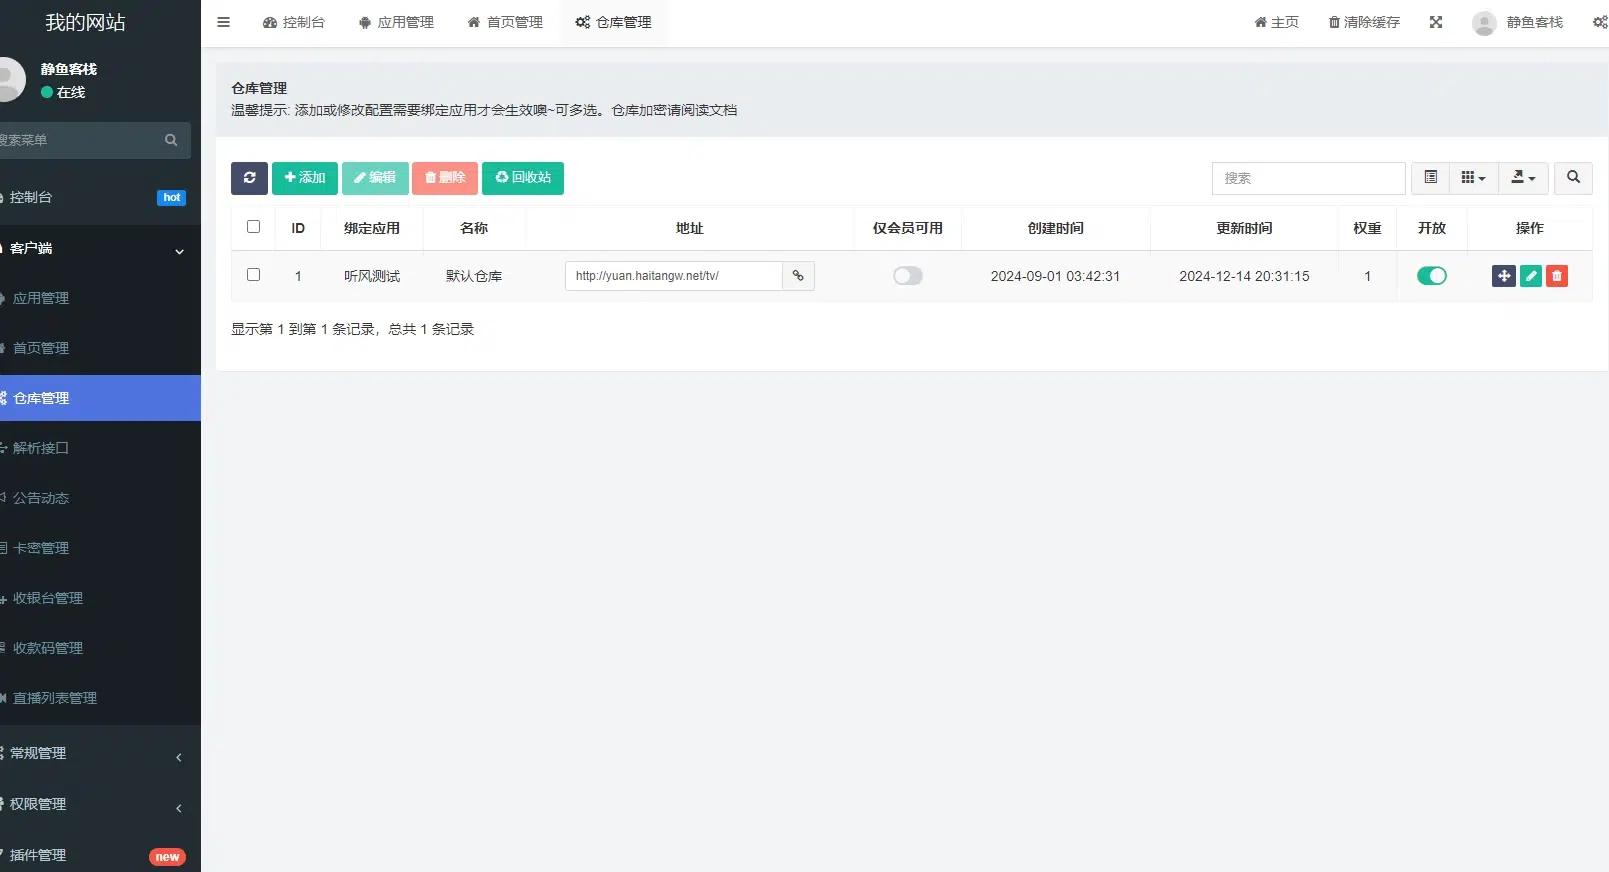Open 收银台管理 in the sidebar
1609x872 pixels.
[x=100, y=598]
